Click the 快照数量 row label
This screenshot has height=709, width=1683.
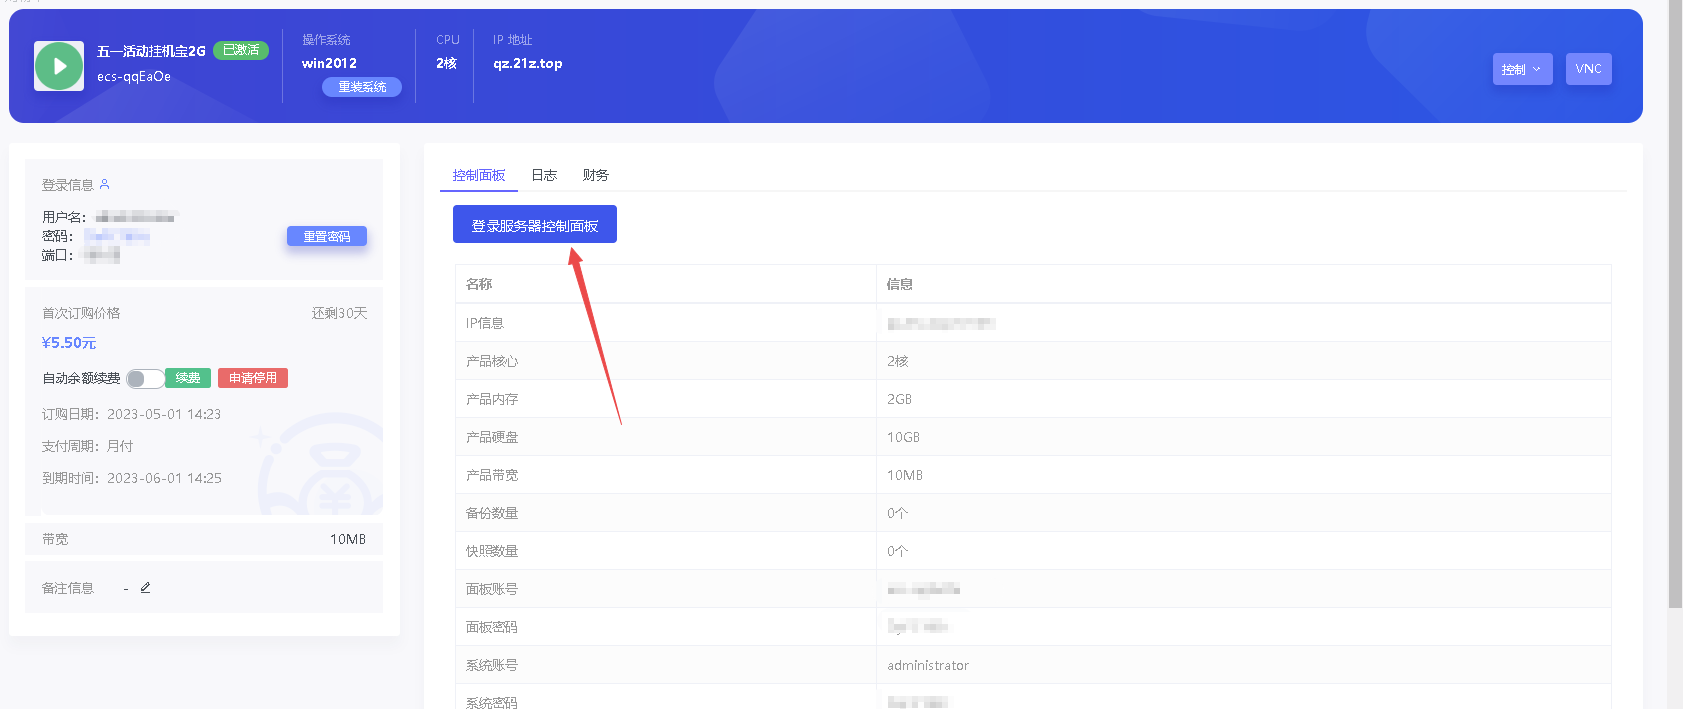[492, 551]
